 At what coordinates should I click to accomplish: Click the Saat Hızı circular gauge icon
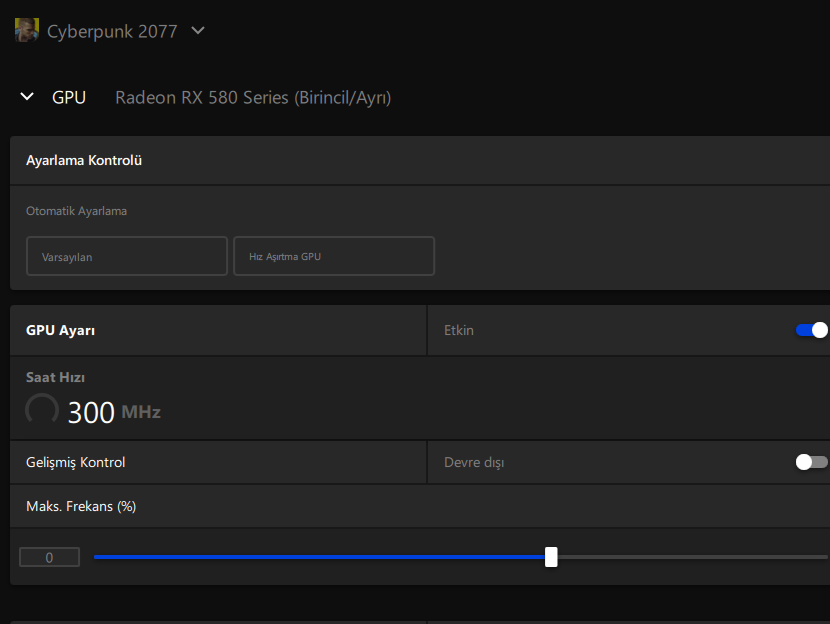(42, 410)
